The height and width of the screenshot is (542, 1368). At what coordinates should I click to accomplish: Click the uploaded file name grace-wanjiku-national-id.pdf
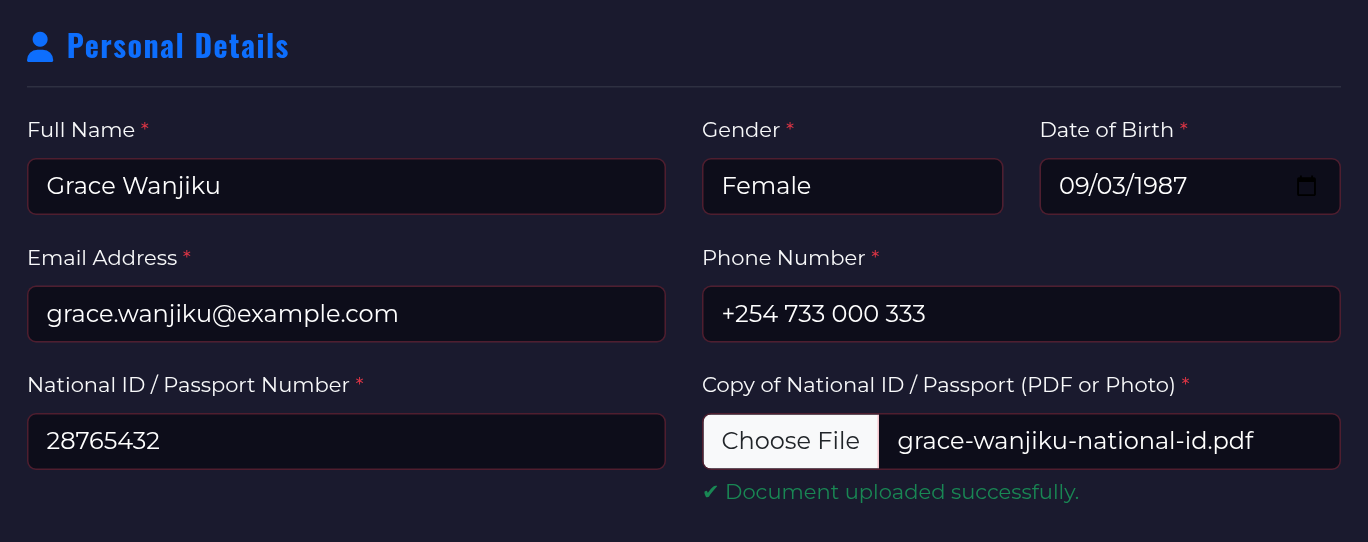click(1076, 441)
